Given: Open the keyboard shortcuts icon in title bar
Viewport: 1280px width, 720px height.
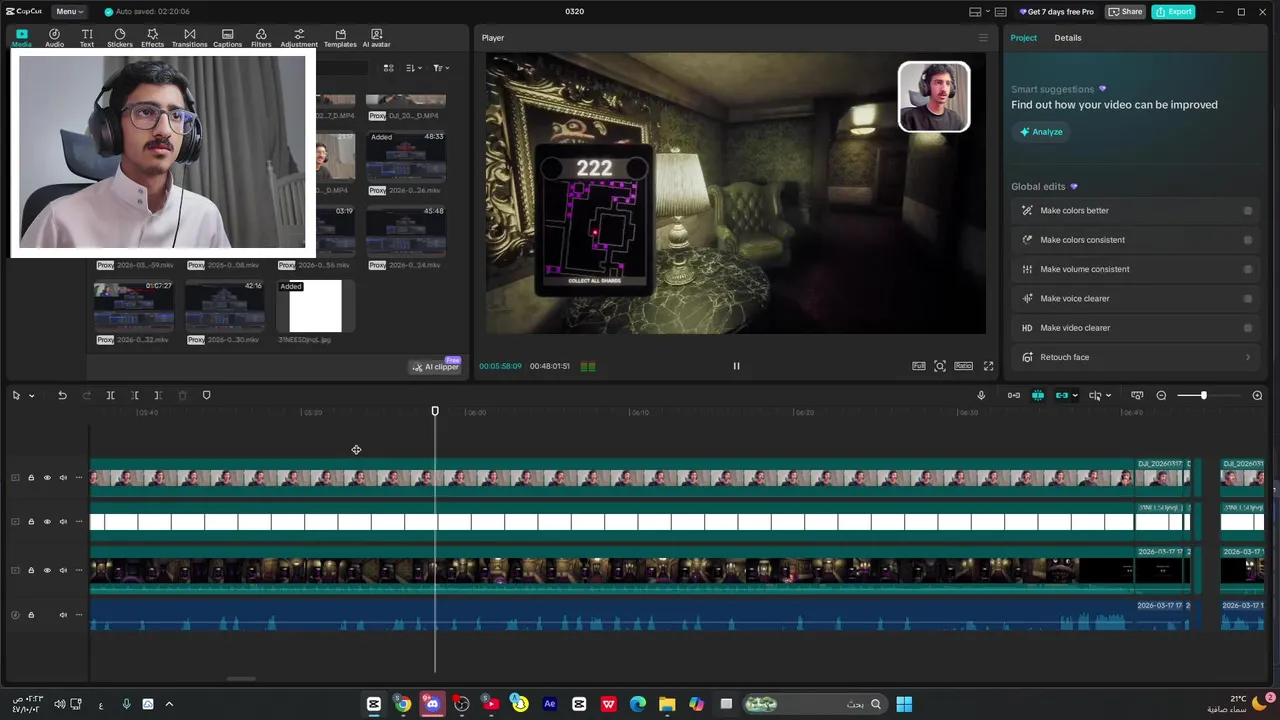Looking at the screenshot, I should (1000, 12).
